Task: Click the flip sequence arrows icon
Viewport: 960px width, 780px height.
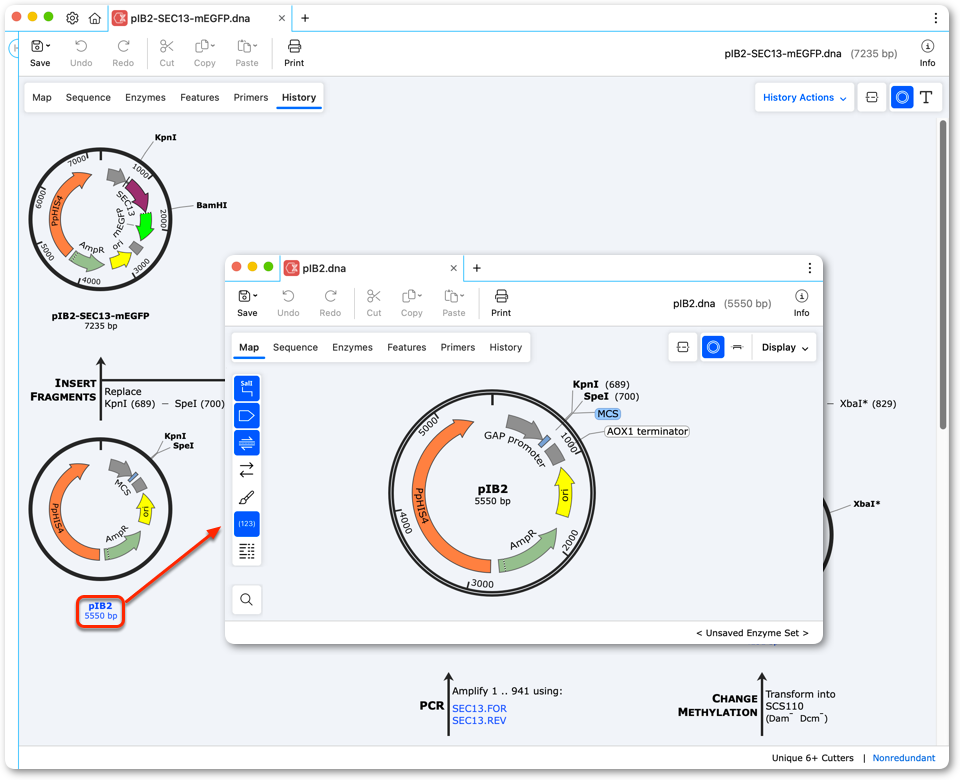Action: [247, 470]
